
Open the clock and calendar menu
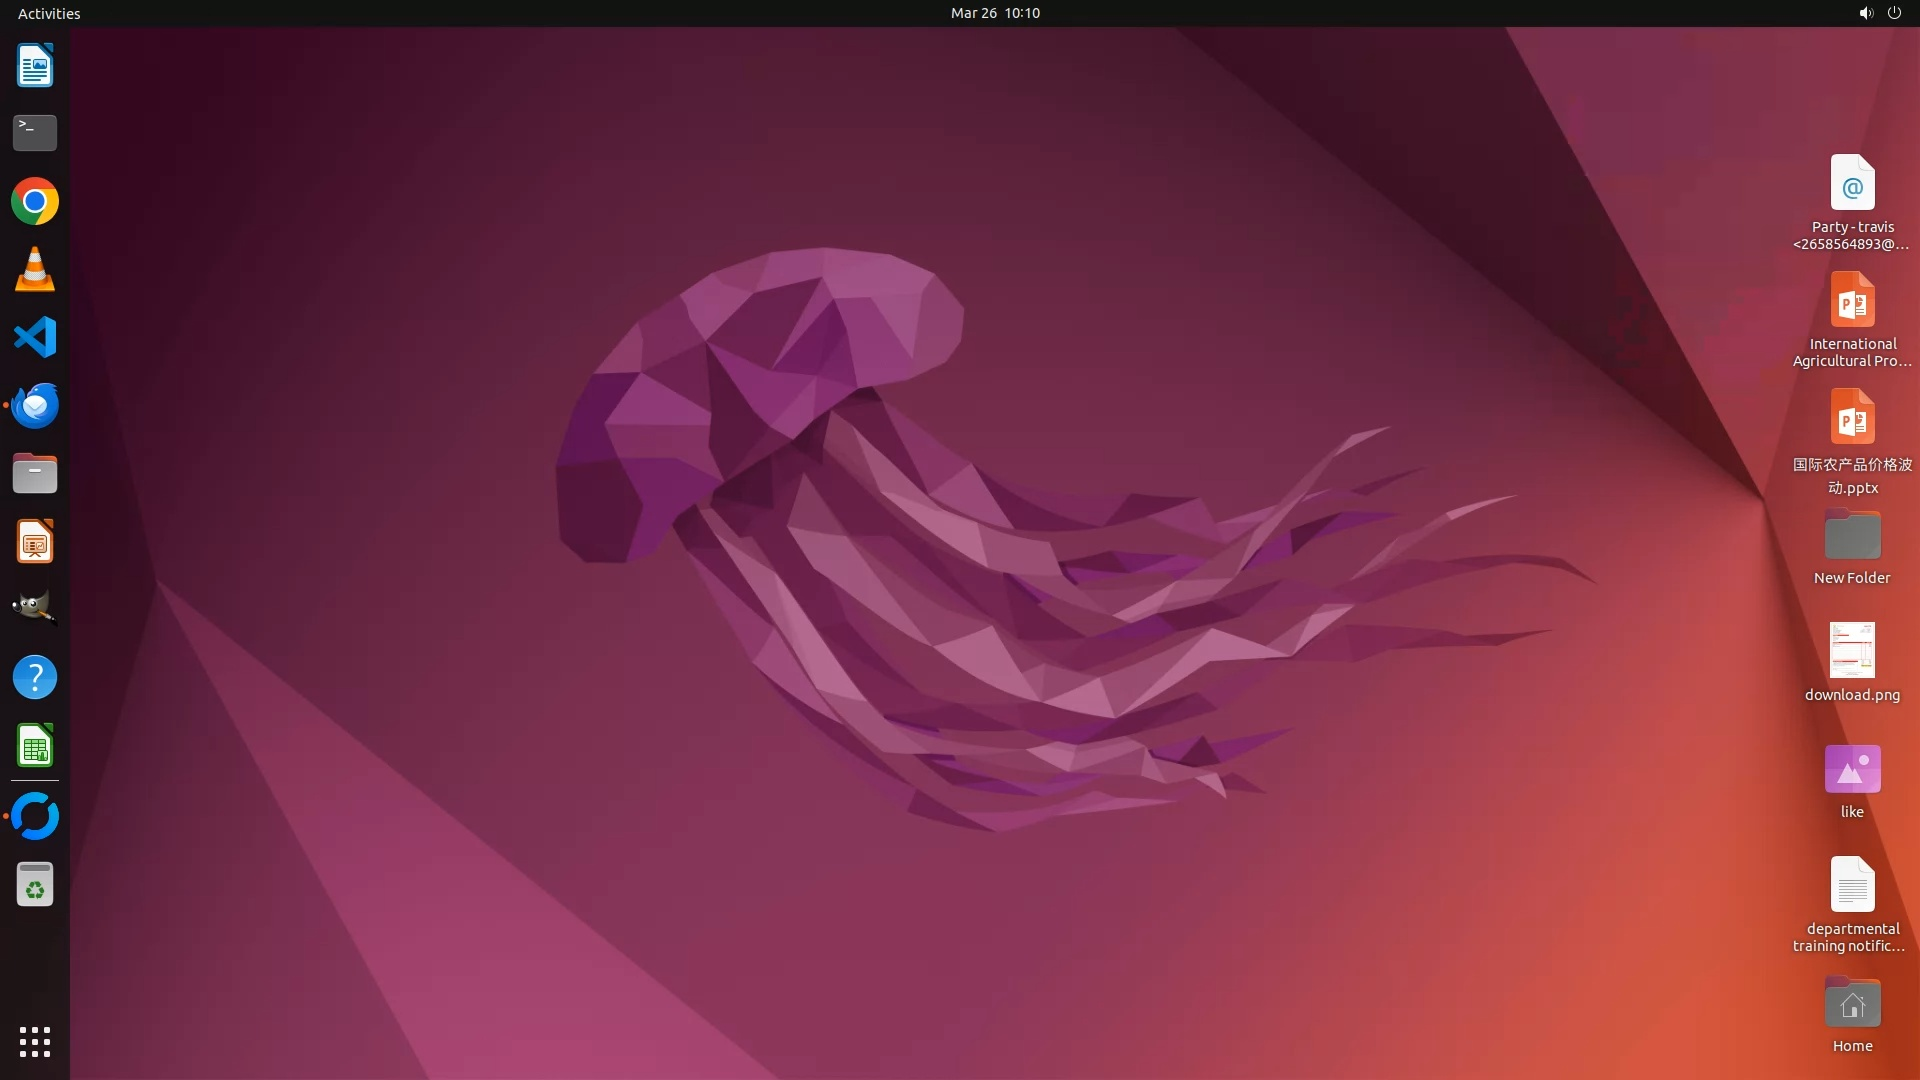tap(994, 13)
